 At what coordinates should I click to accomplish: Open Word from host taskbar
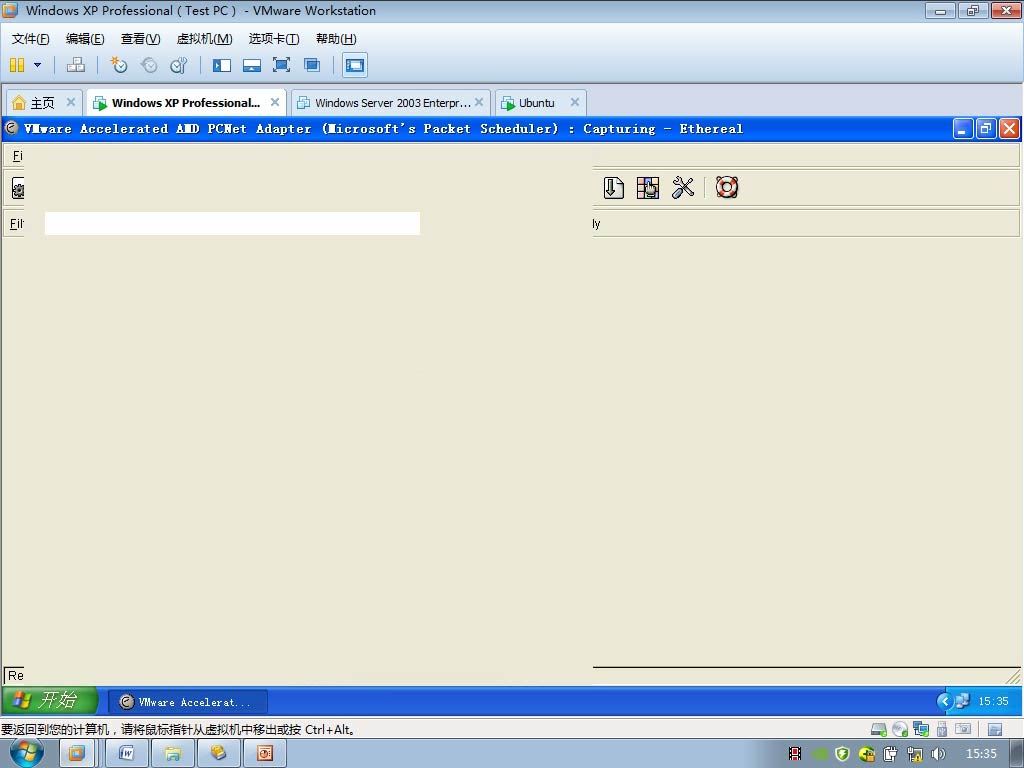click(x=127, y=754)
